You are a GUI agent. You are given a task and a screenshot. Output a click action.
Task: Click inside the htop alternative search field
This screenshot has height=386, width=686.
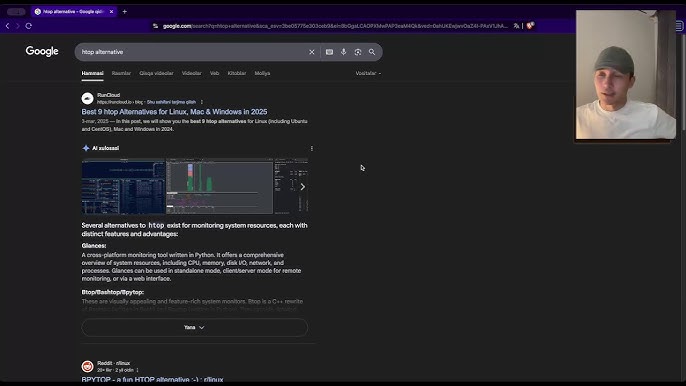192,52
